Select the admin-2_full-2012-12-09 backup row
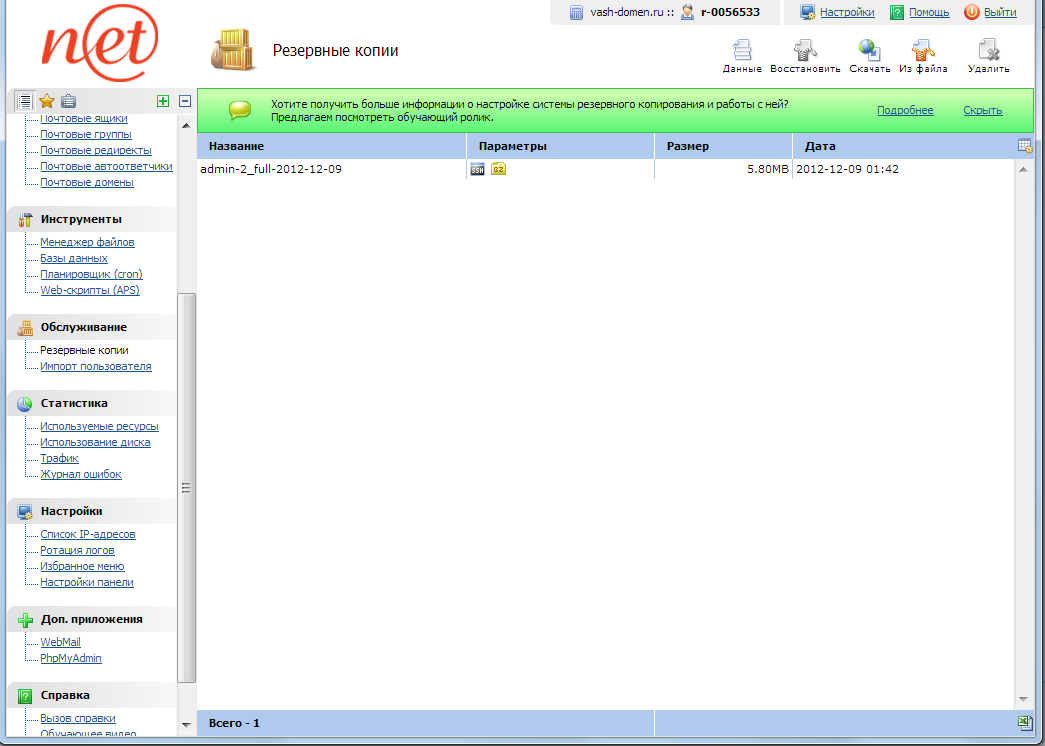1045x746 pixels. point(271,170)
